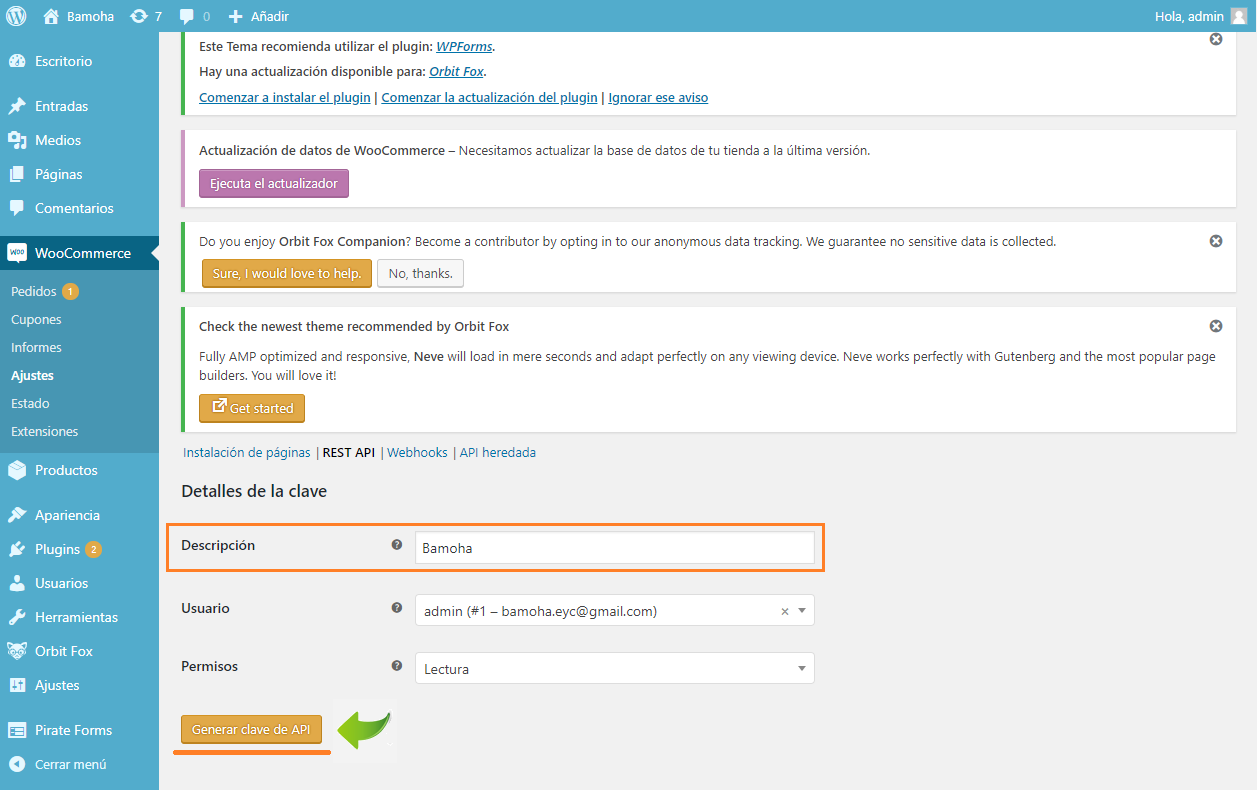This screenshot has height=790, width=1257.
Task: Expand the Usuario dropdown
Action: tap(802, 611)
